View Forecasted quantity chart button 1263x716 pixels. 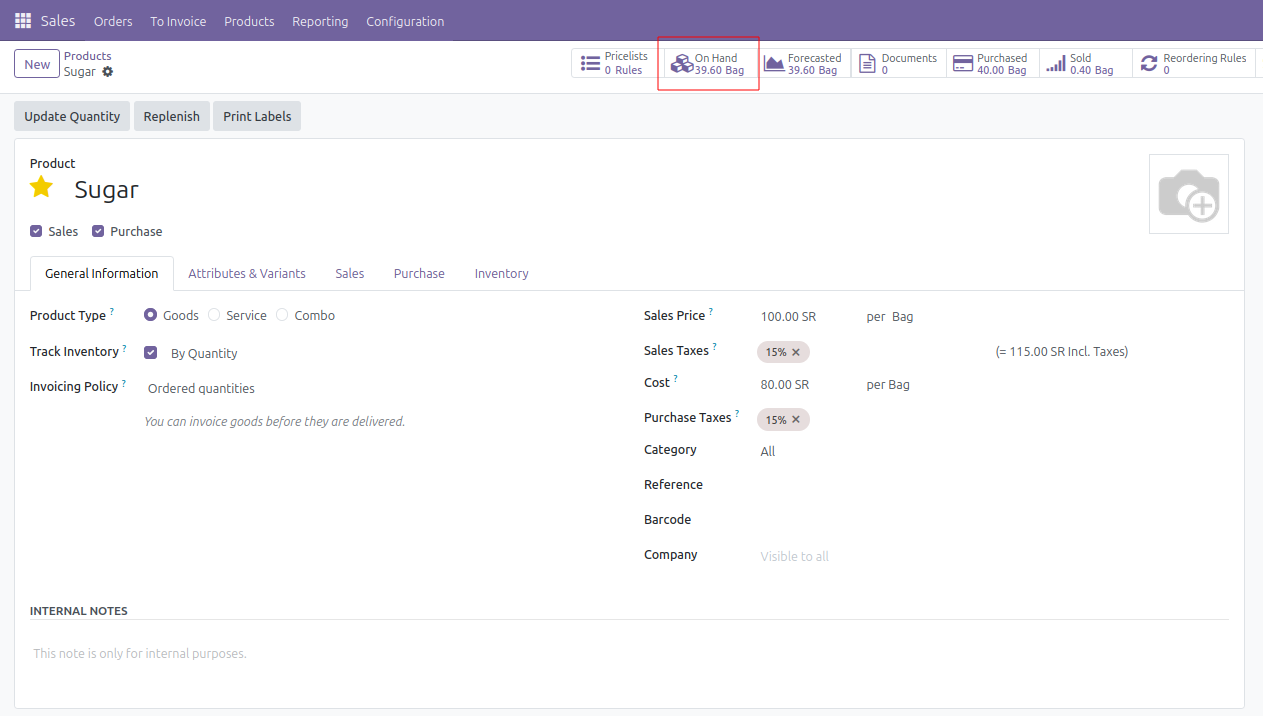[802, 64]
